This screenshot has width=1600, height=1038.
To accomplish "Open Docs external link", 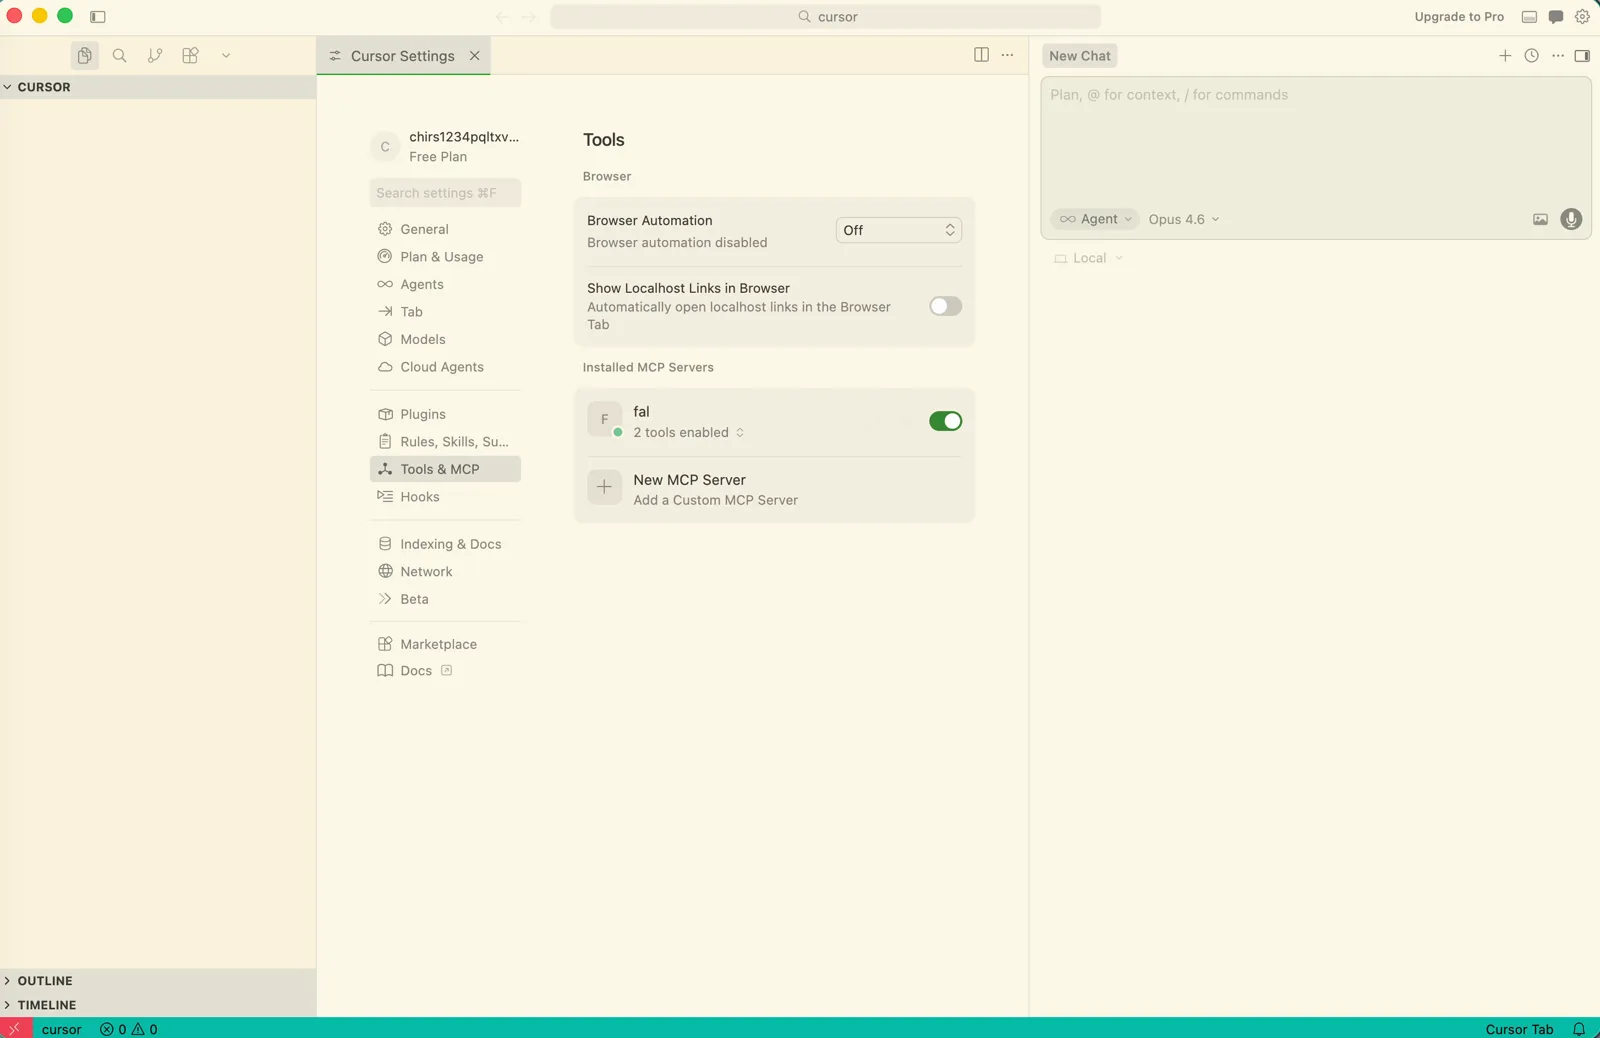I will pyautogui.click(x=445, y=671).
